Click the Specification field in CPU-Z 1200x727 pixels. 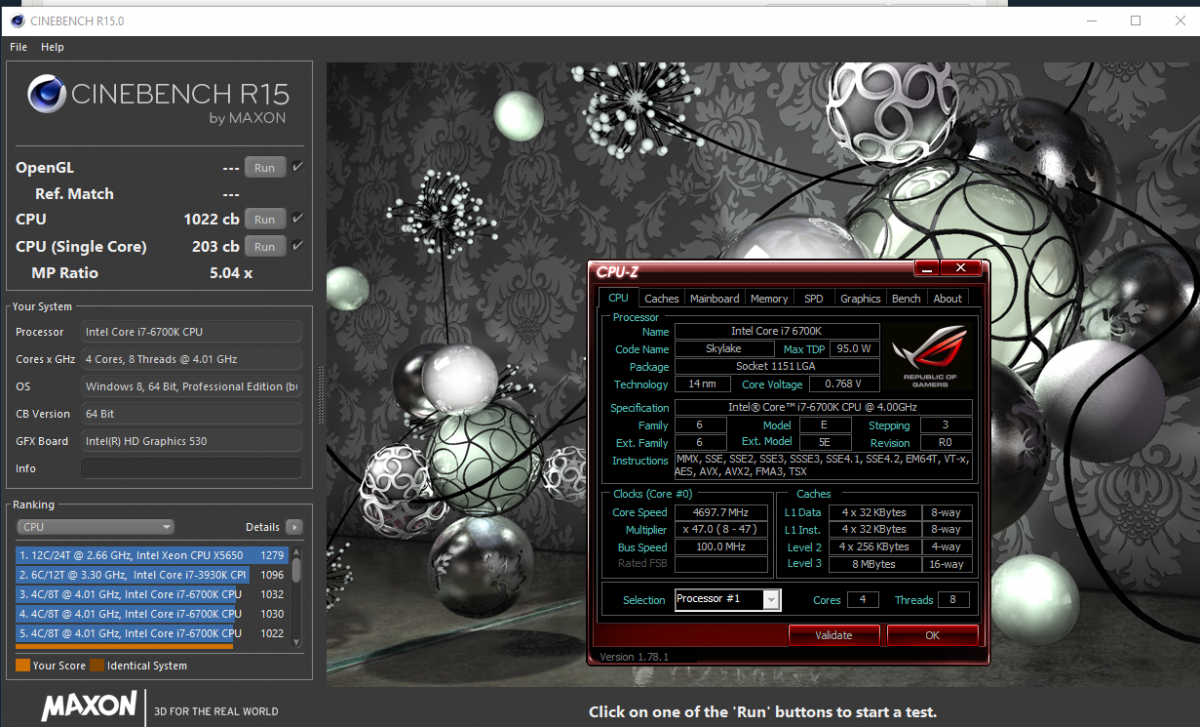(x=823, y=407)
